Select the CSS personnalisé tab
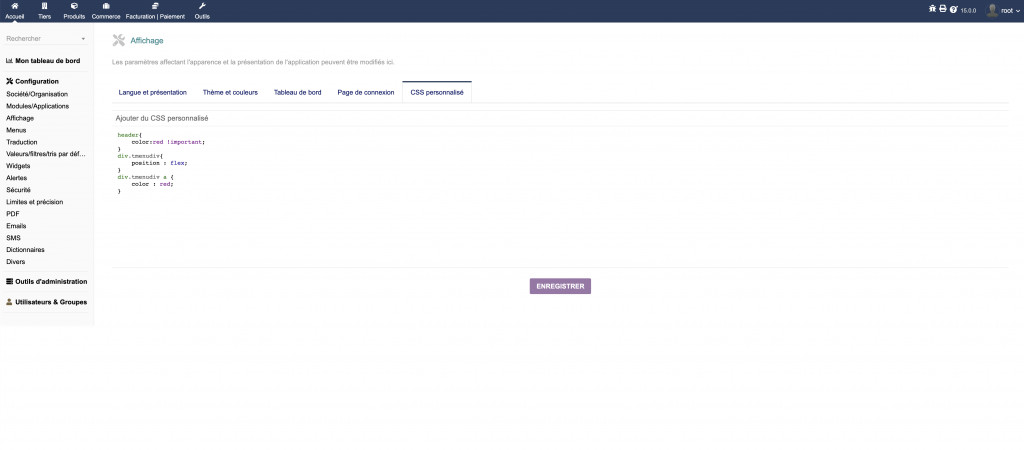The image size is (1024, 450). click(437, 93)
